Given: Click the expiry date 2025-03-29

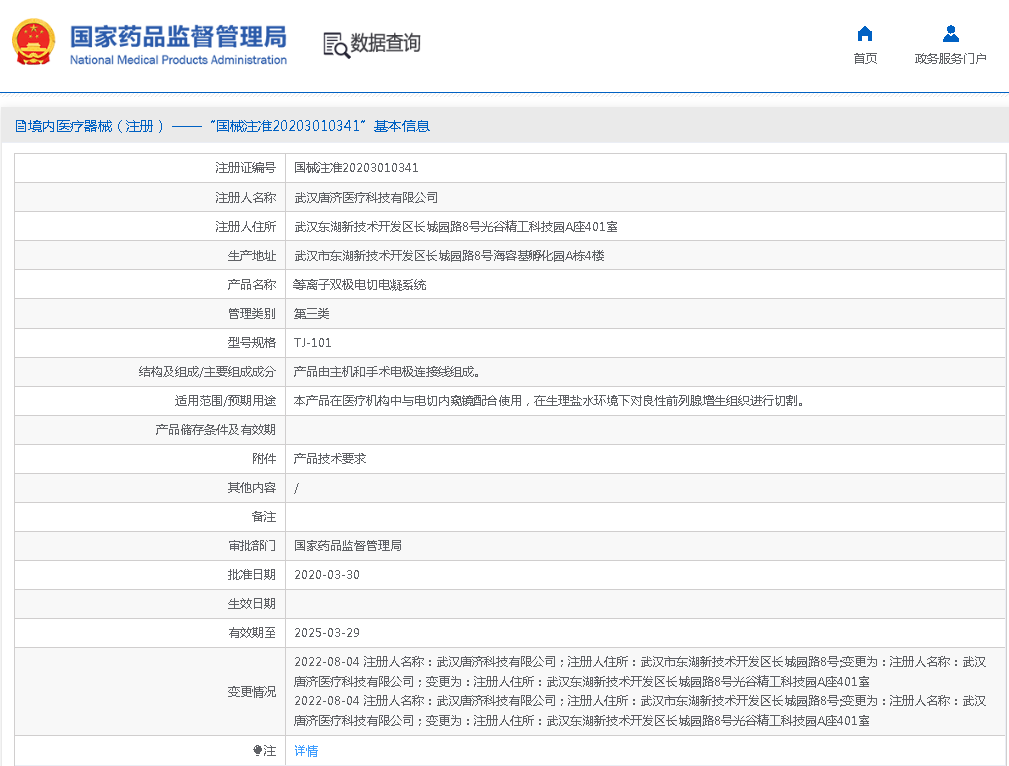Looking at the screenshot, I should click(327, 633).
